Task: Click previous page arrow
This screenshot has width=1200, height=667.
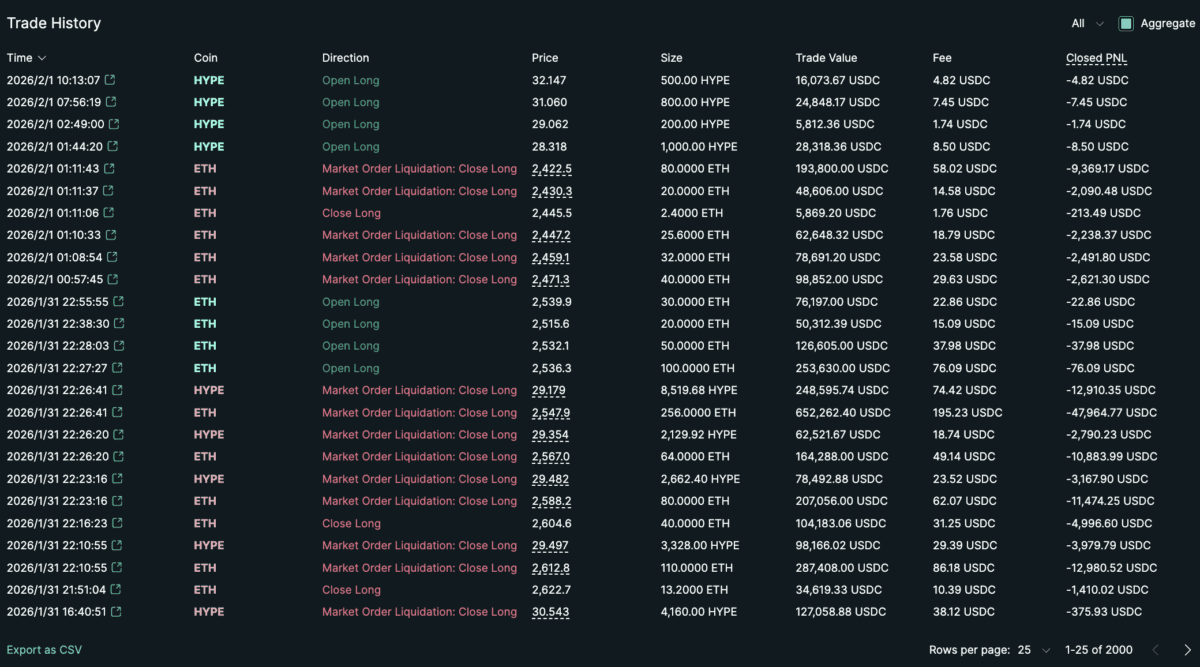Action: [1156, 650]
